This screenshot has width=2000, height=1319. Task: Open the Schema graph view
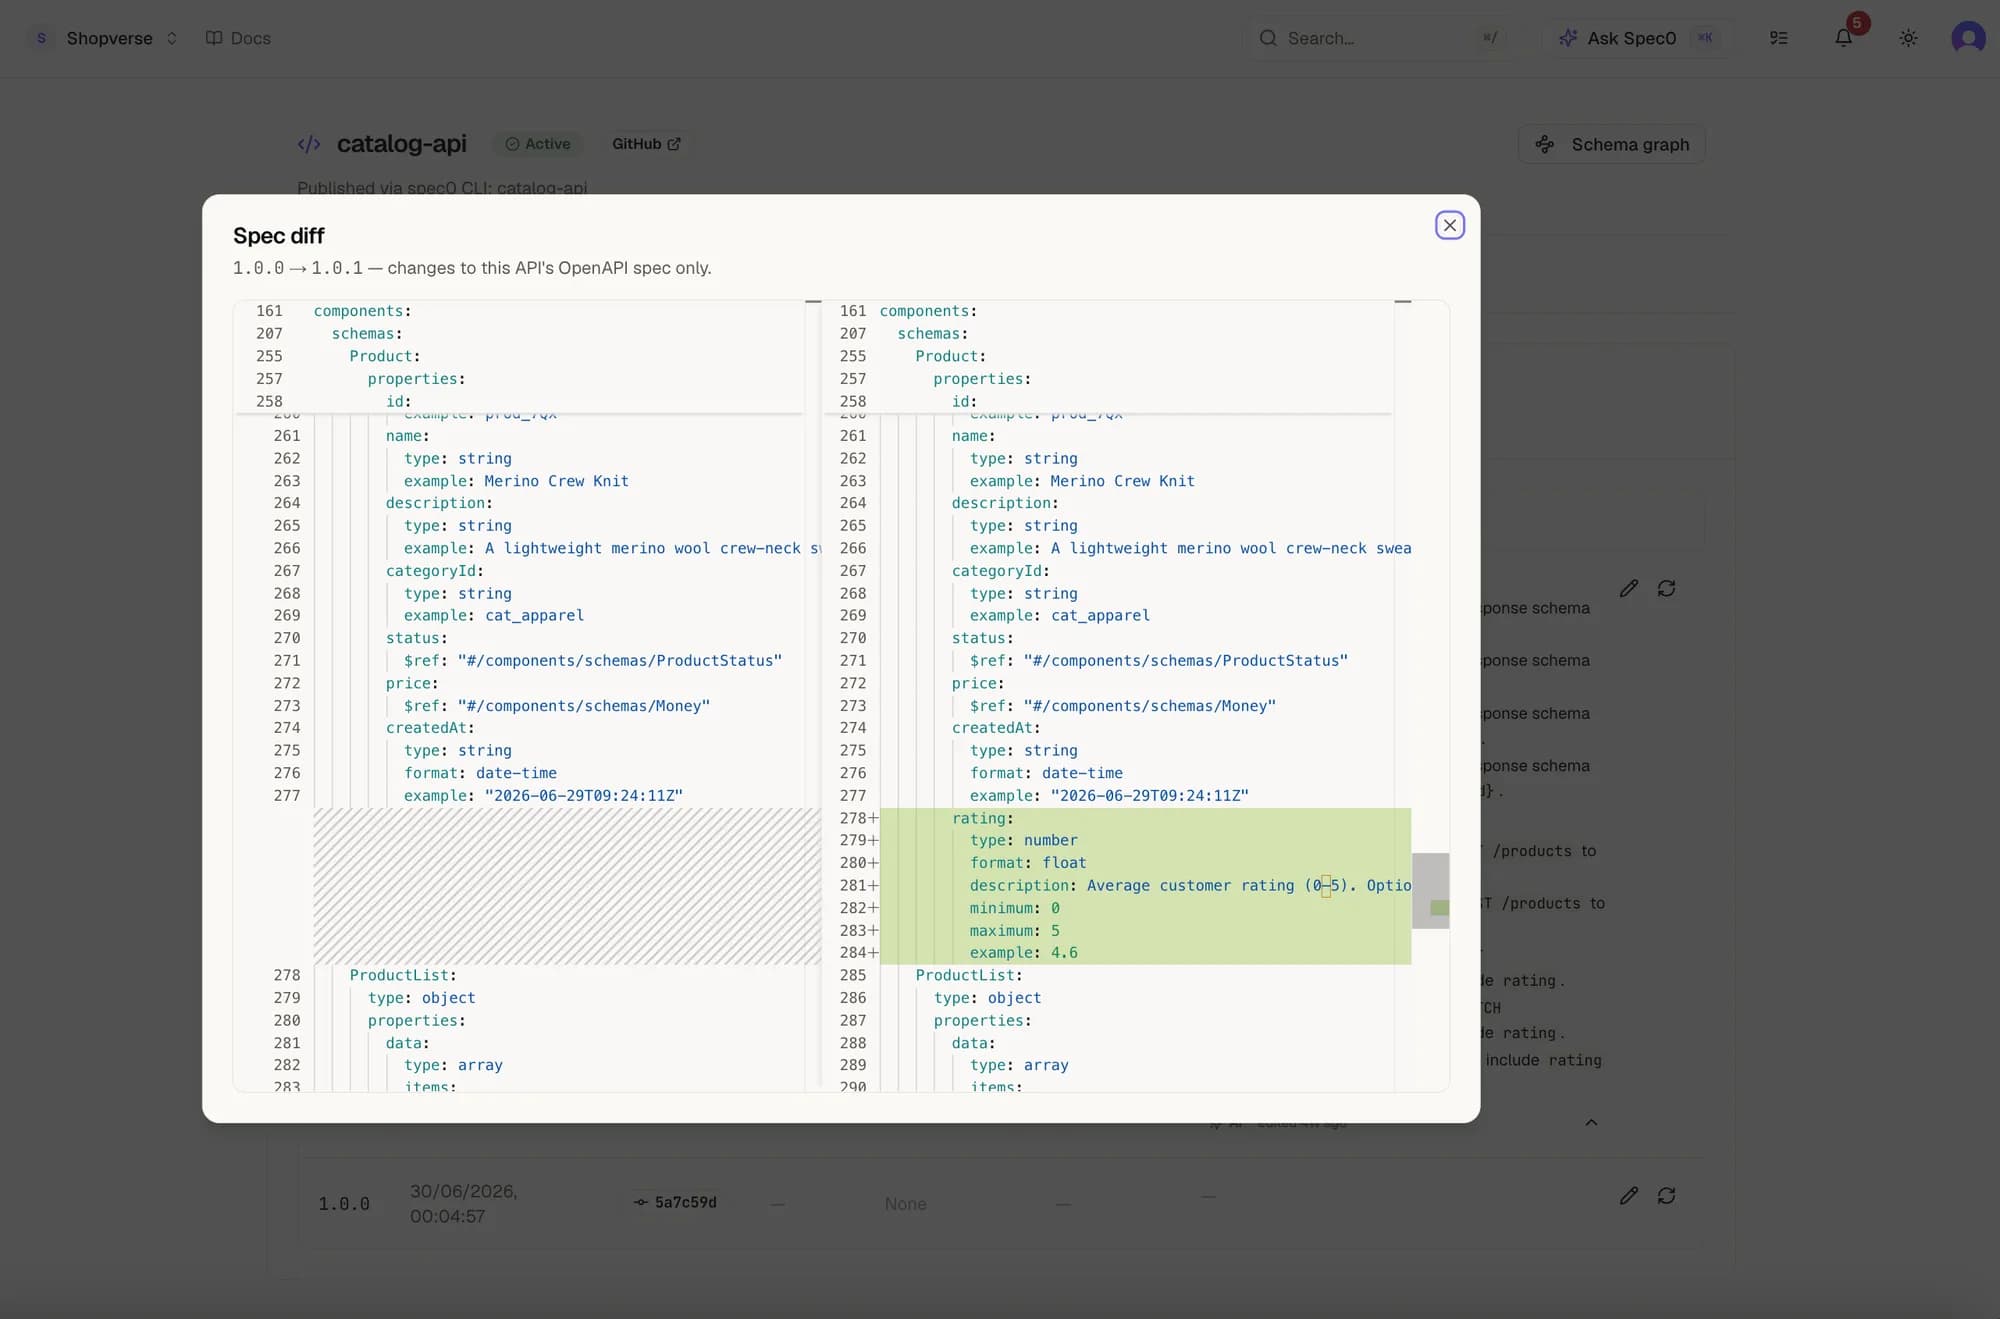pyautogui.click(x=1611, y=144)
